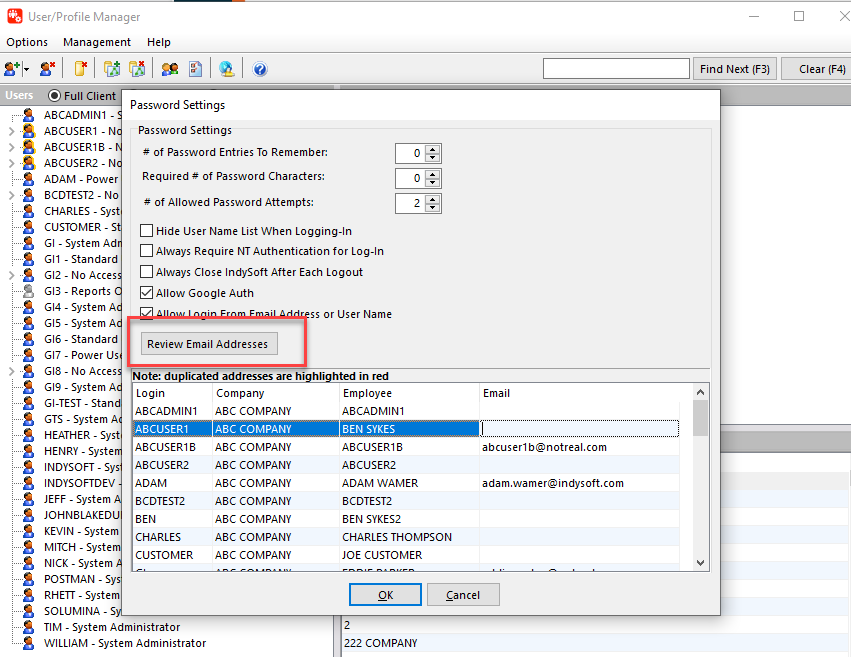The image size is (851, 657).
Task: Click the delete user toolbar icon
Action: 47,69
